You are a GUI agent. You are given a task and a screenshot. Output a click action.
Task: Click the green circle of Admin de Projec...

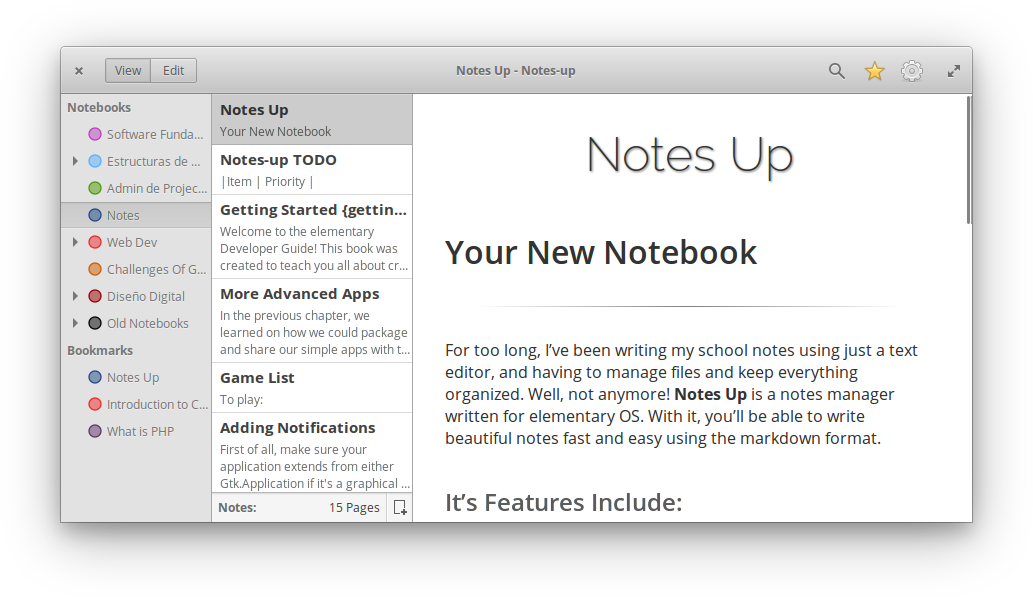[95, 188]
